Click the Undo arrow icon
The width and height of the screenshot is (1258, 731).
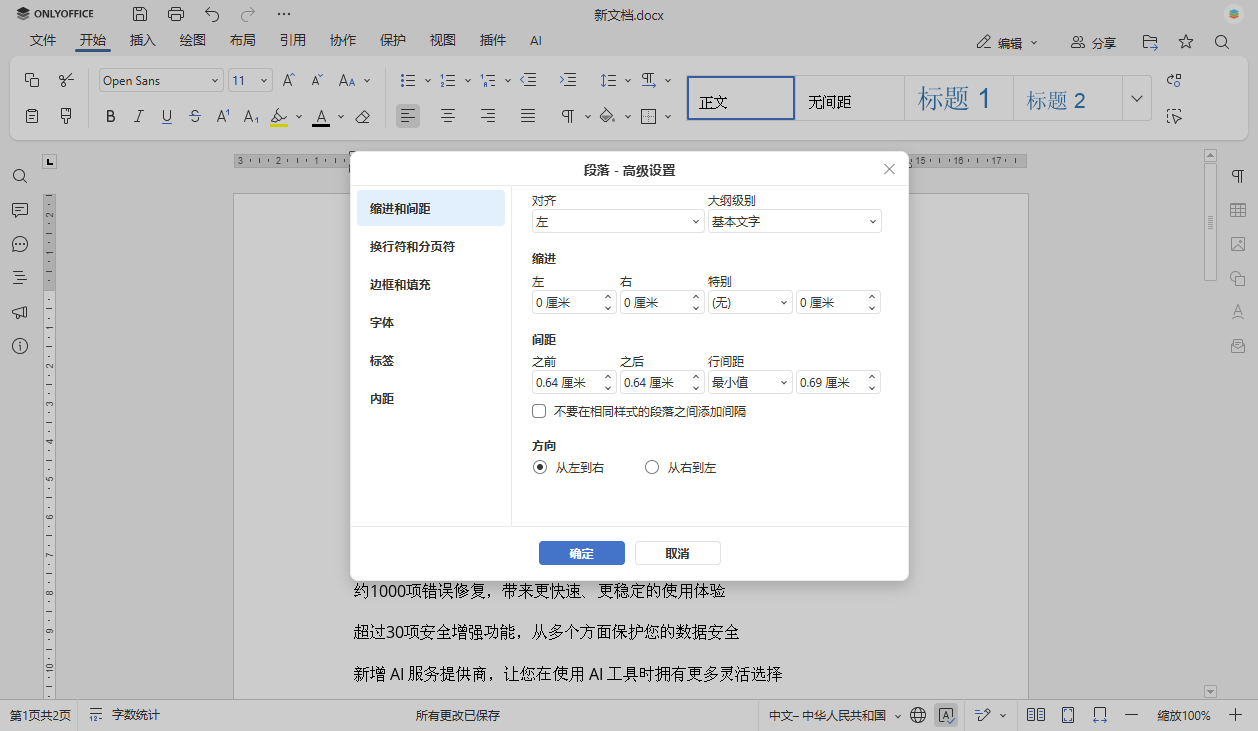tap(212, 14)
